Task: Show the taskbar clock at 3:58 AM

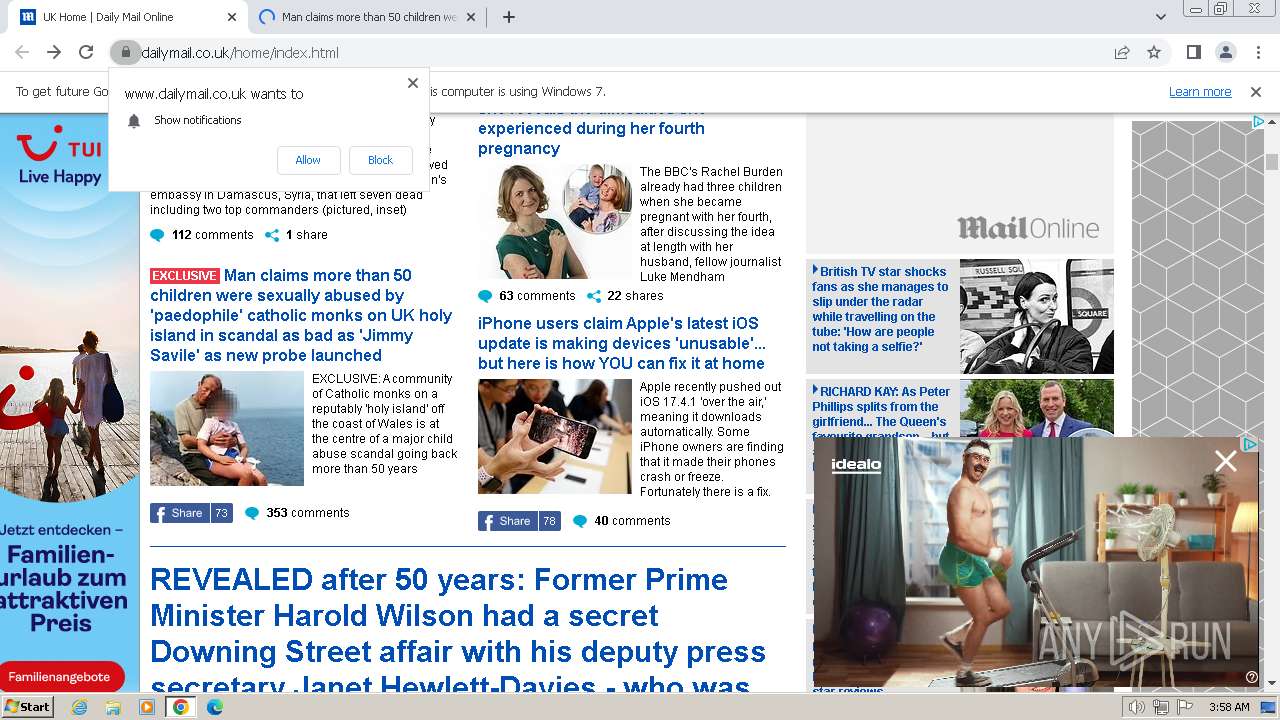Action: (1229, 707)
